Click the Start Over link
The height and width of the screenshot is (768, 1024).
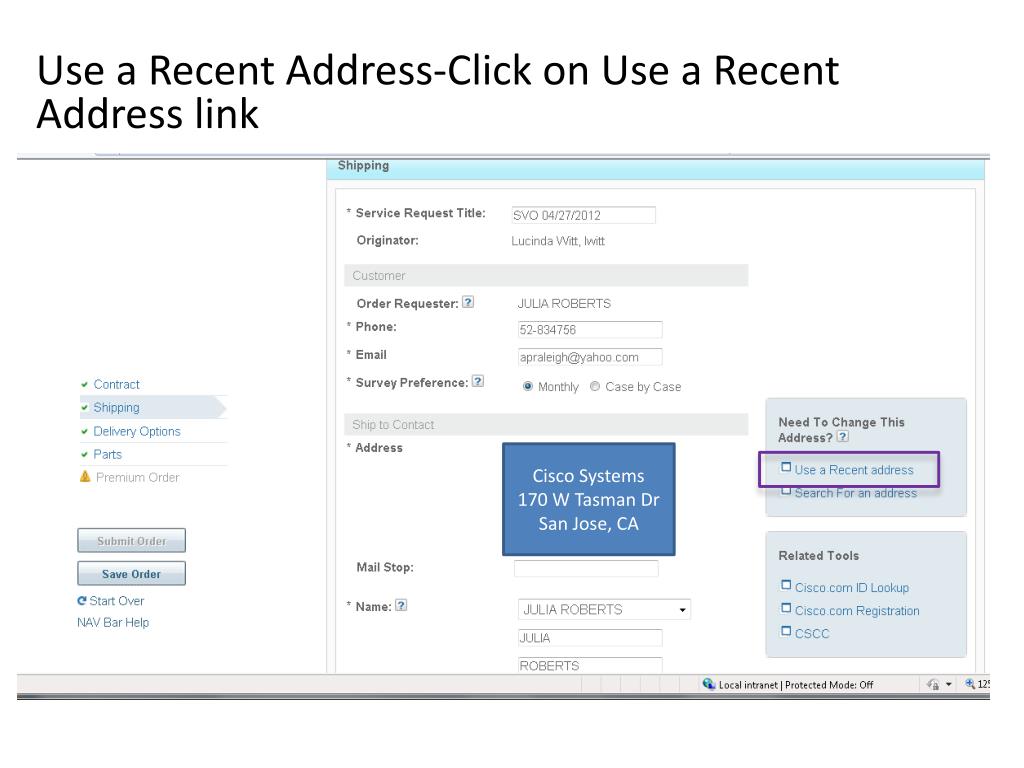click(116, 601)
